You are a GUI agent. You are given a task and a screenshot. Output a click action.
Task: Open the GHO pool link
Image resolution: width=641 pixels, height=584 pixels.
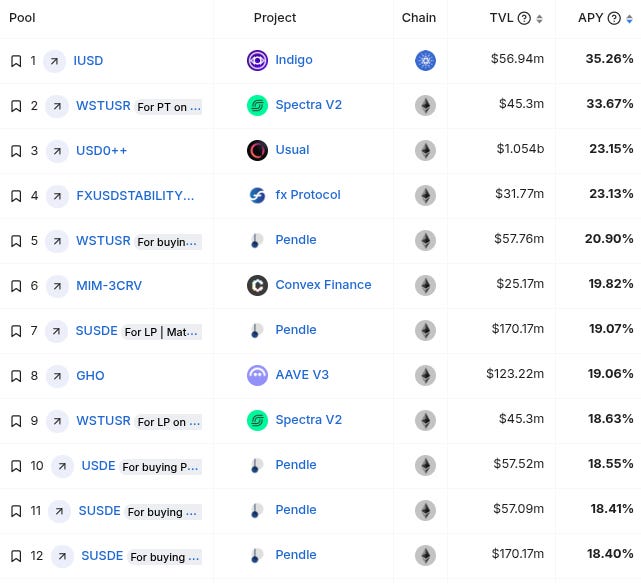pyautogui.click(x=90, y=376)
